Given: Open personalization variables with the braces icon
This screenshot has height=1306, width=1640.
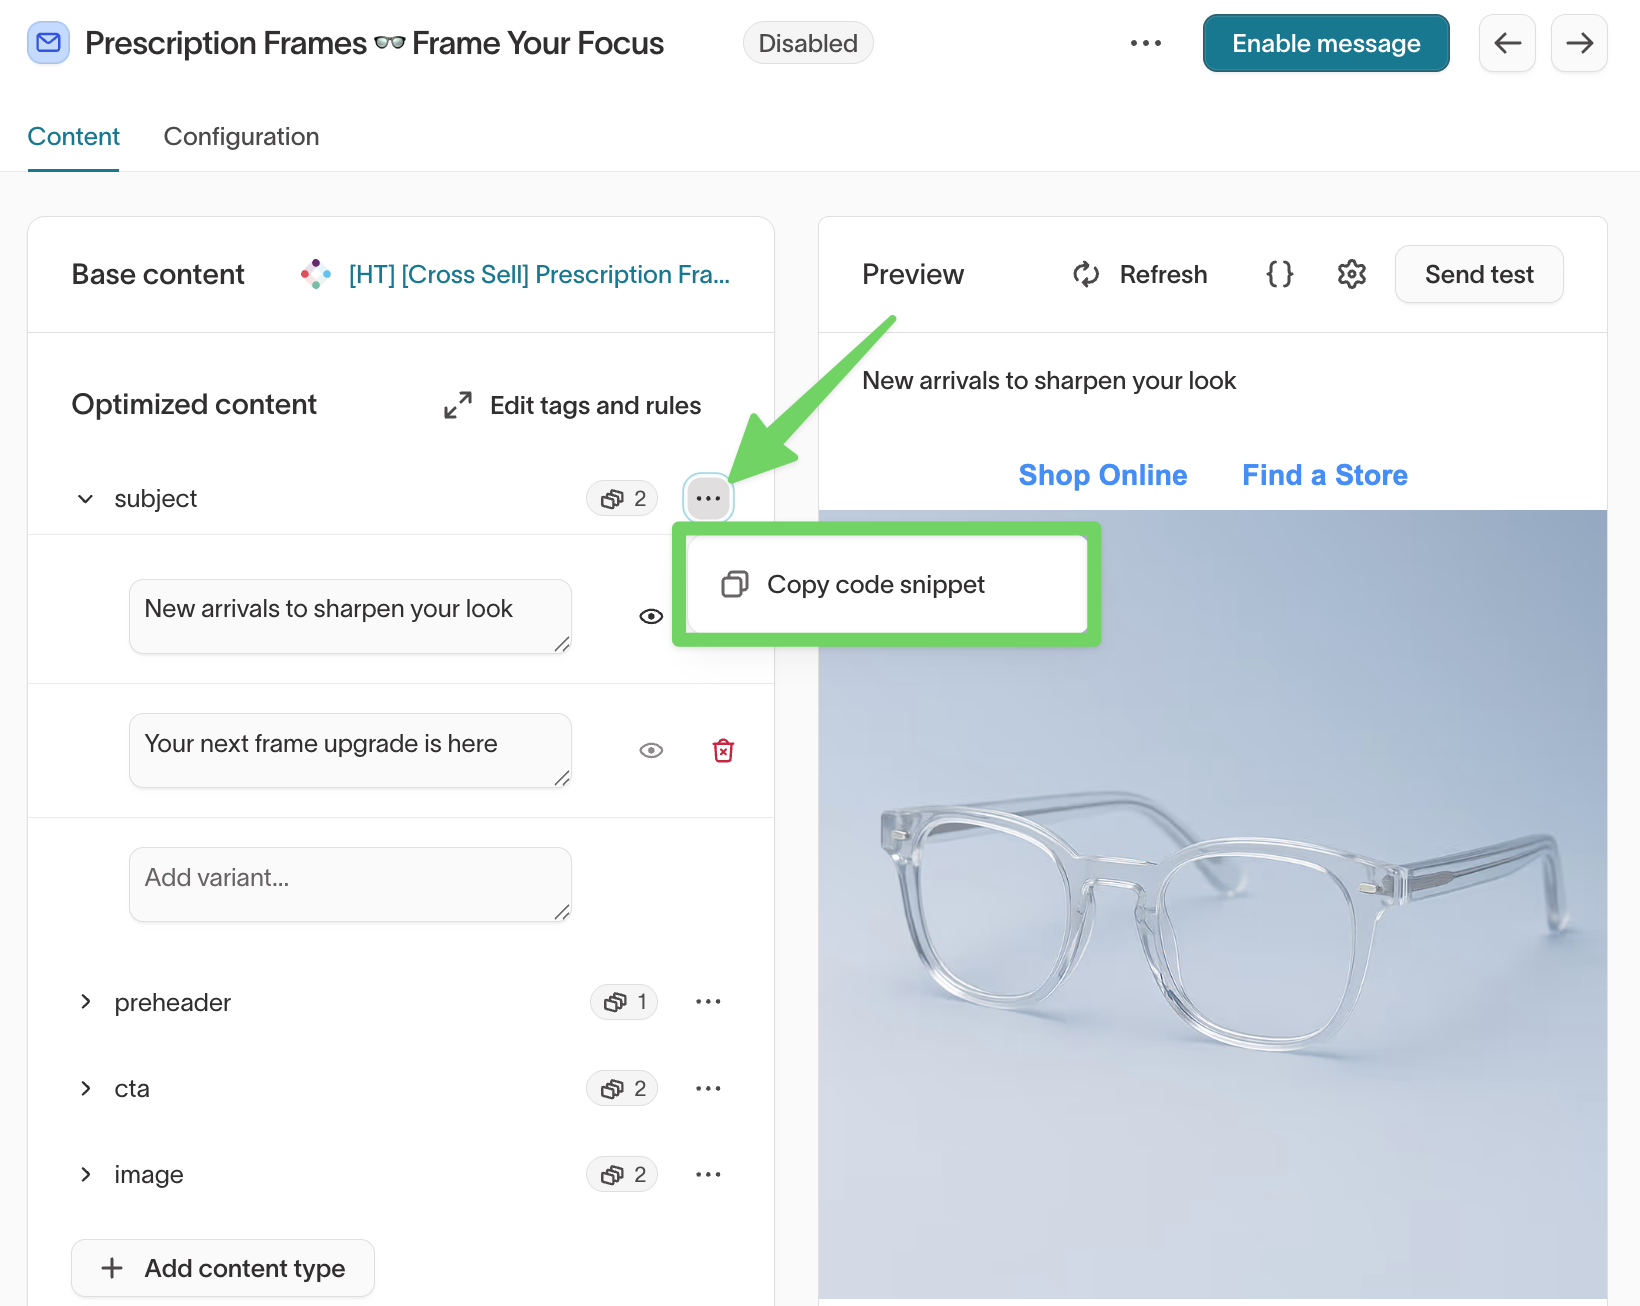Looking at the screenshot, I should [x=1280, y=274].
